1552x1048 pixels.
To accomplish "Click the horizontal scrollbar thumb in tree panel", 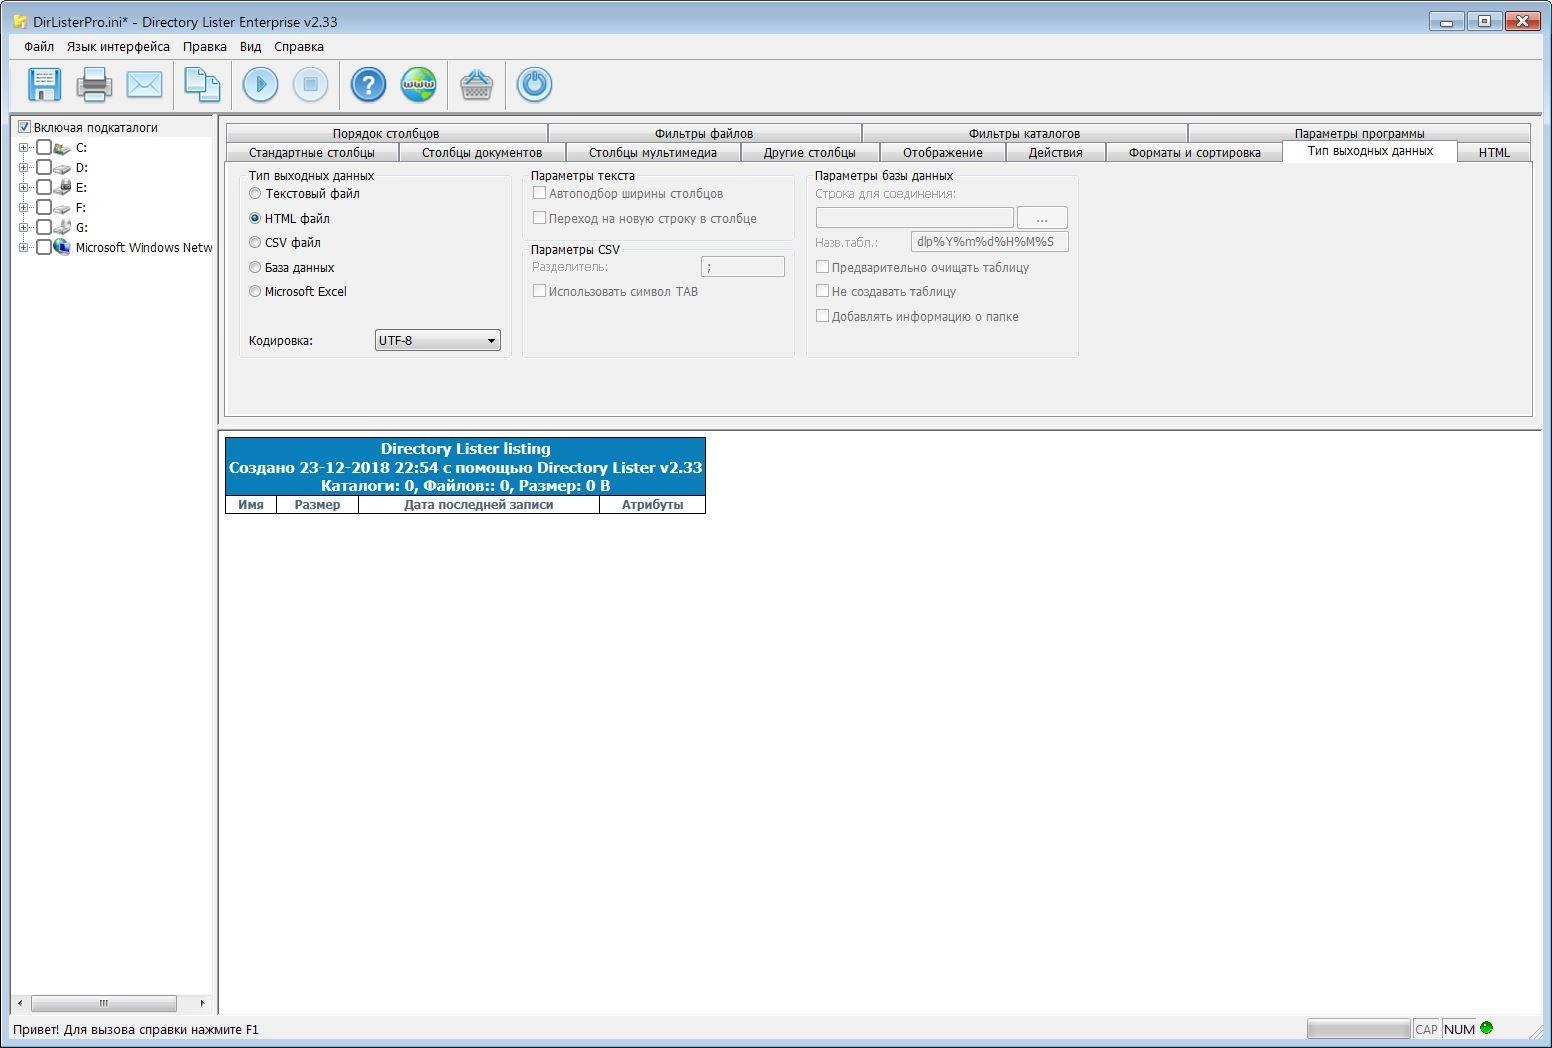I will (x=104, y=1003).
